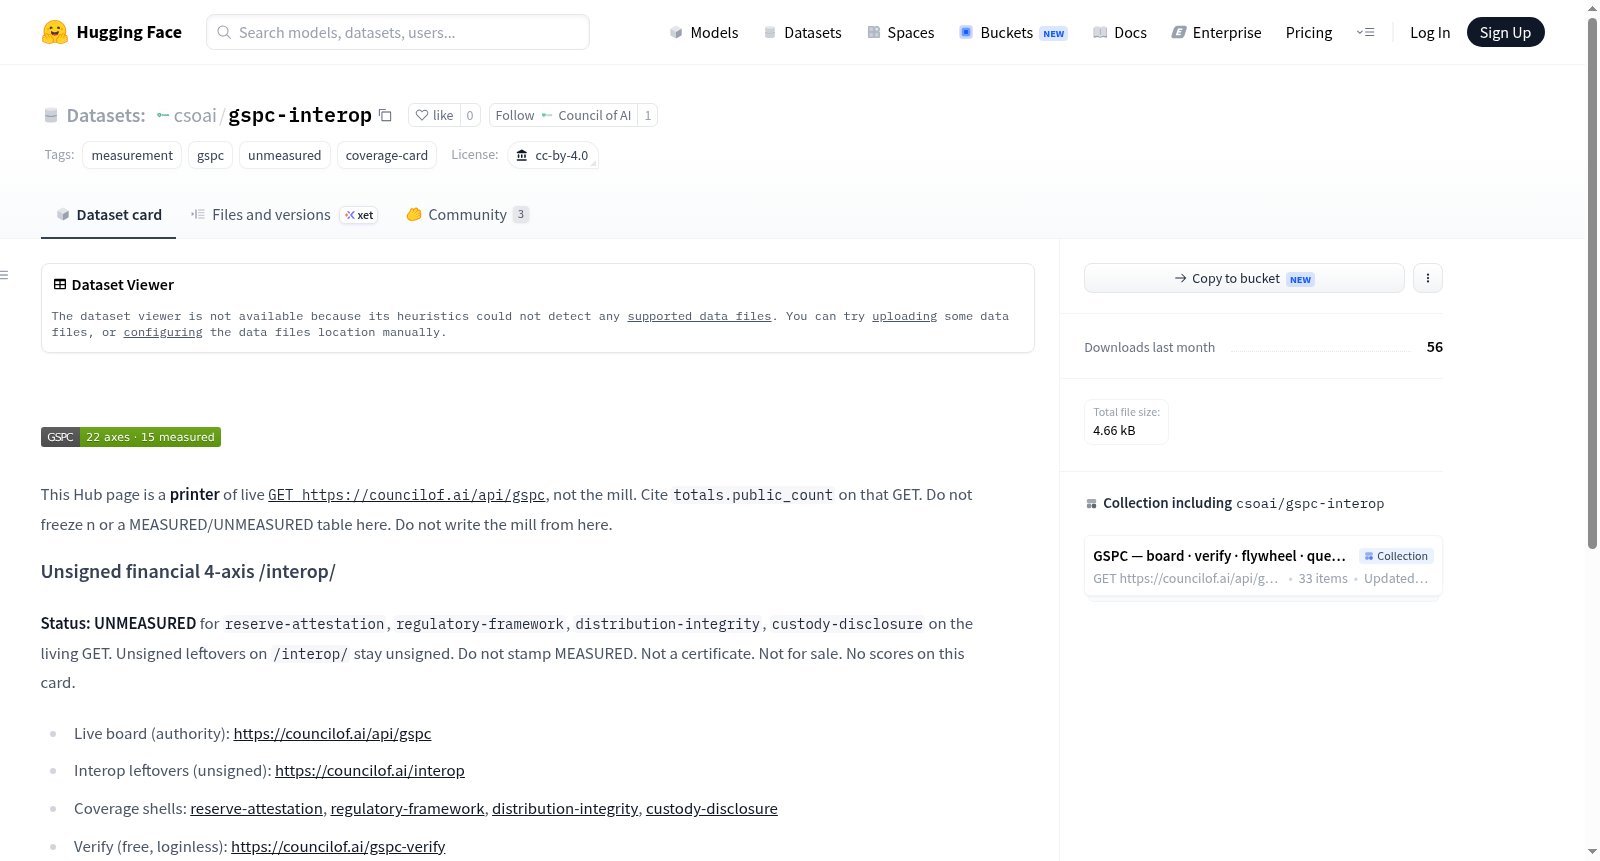Open the Community tab
Viewport: 1600px width, 861px height.
pyautogui.click(x=467, y=215)
